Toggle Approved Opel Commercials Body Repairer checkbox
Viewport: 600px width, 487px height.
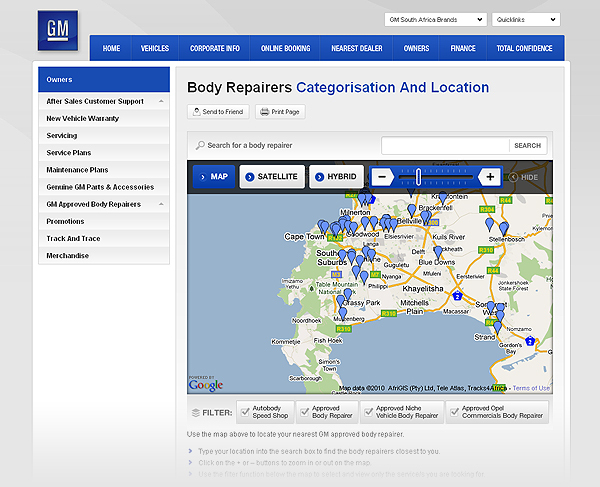454,412
